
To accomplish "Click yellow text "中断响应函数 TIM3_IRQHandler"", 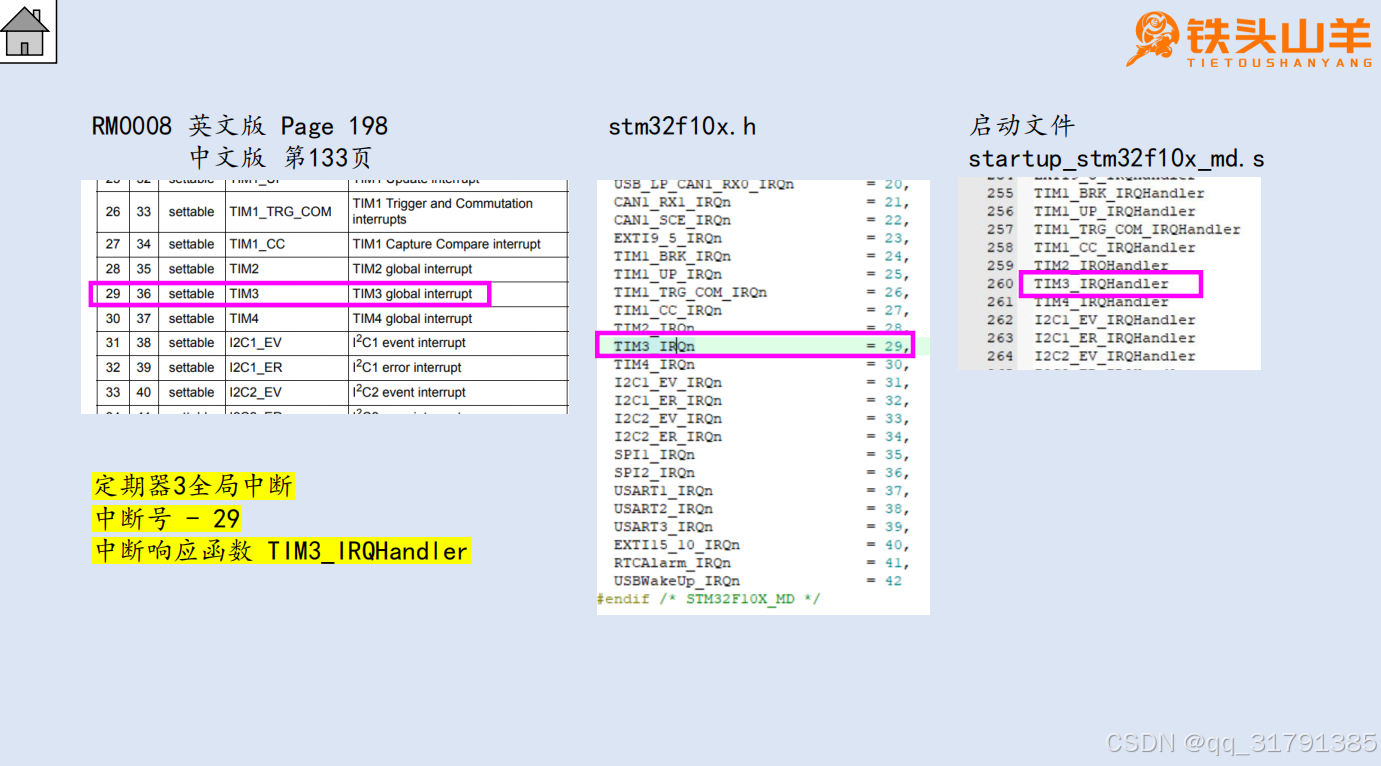I will 281,550.
